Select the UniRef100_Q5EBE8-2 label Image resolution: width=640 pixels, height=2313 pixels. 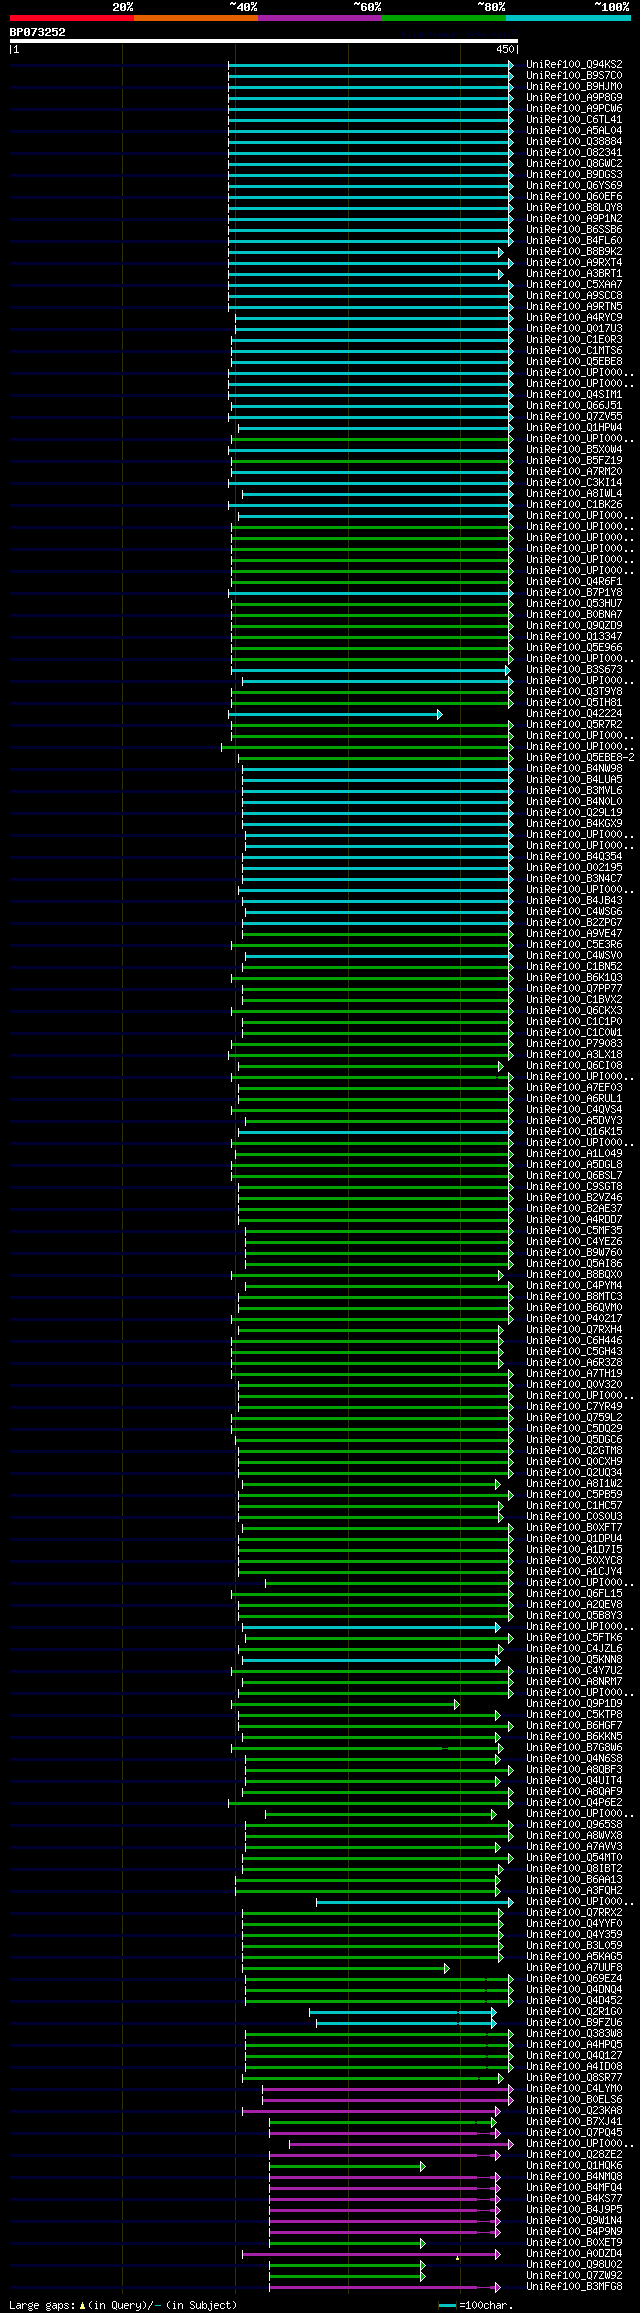pyautogui.click(x=580, y=757)
